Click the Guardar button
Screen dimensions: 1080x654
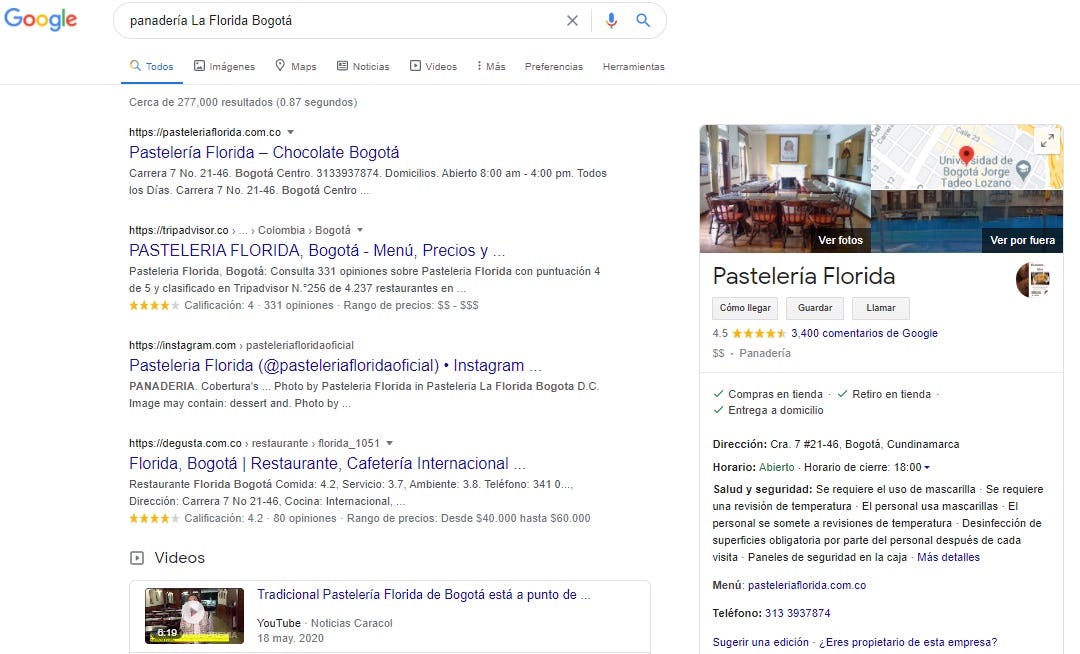tap(815, 308)
